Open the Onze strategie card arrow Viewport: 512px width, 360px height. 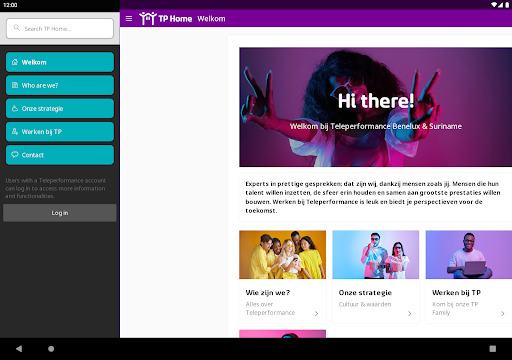click(410, 313)
